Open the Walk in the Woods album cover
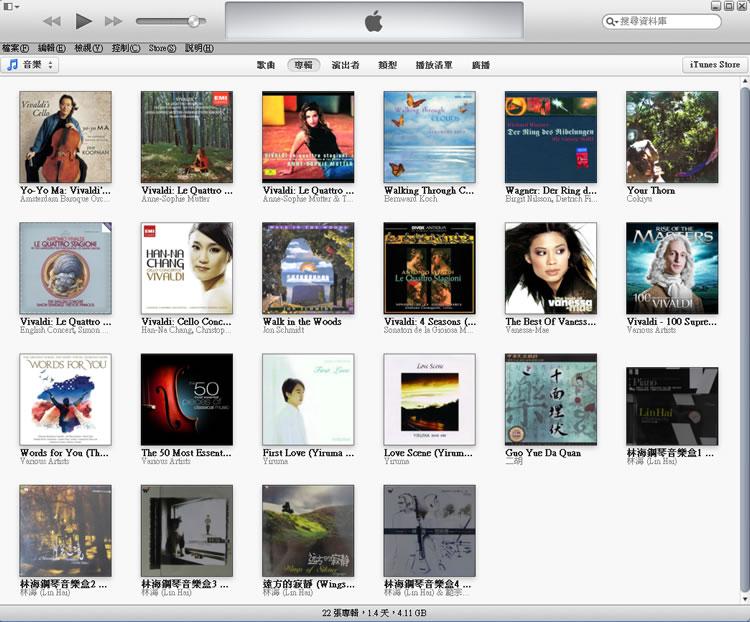This screenshot has width=750, height=622. tap(308, 268)
